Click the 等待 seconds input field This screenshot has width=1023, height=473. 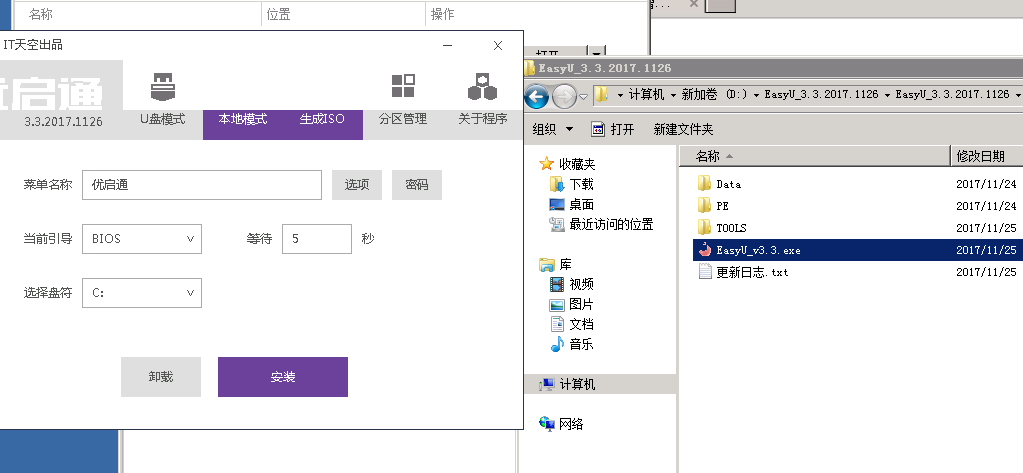pyautogui.click(x=317, y=239)
